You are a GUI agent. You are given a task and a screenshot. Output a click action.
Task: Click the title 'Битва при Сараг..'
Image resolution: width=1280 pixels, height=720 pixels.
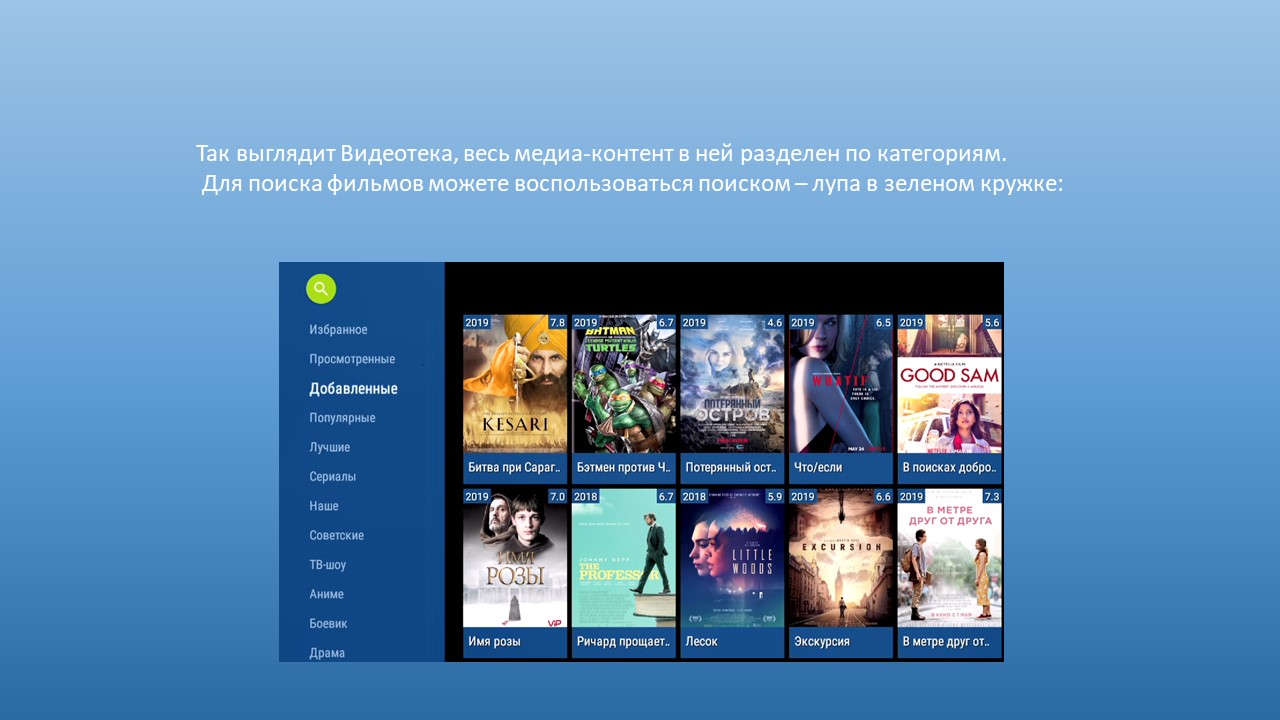(515, 468)
